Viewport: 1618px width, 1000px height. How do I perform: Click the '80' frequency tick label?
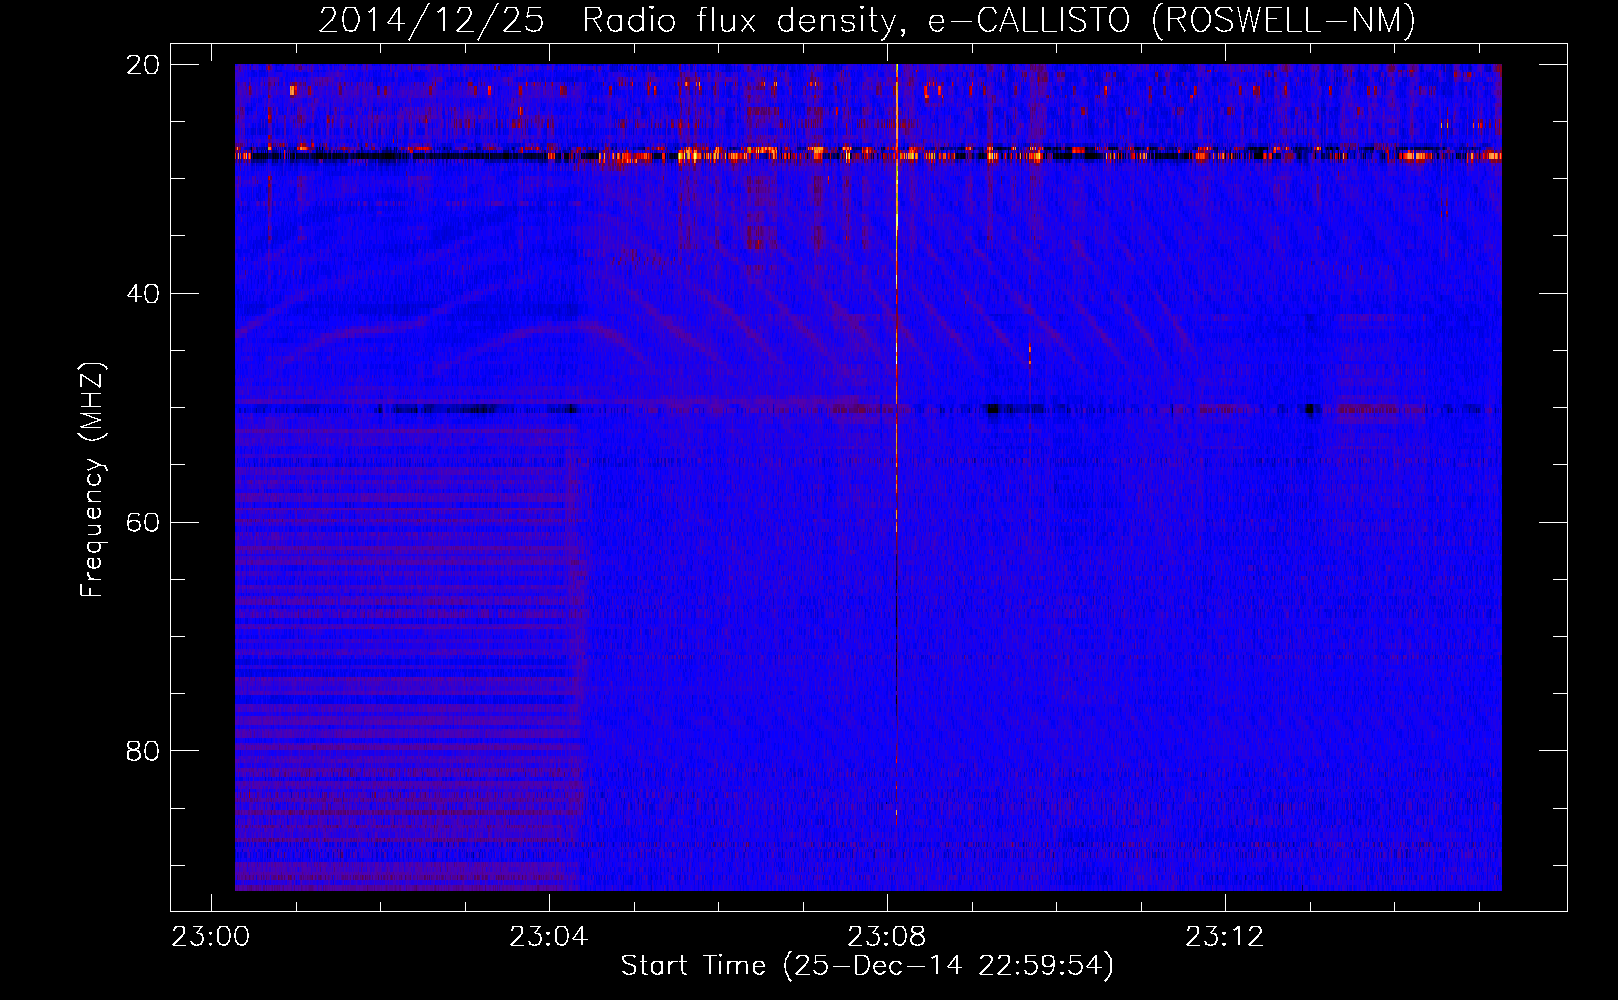(144, 751)
